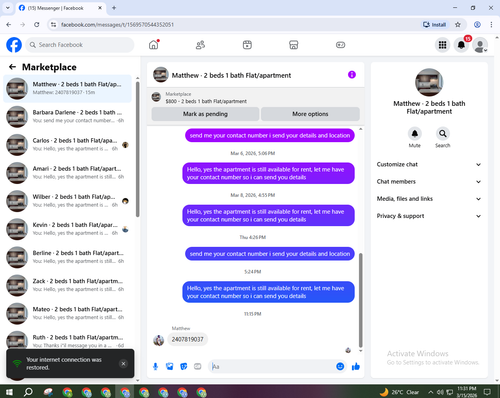
Task: Open the notifications bell with 15 badge
Action: [x=461, y=45]
